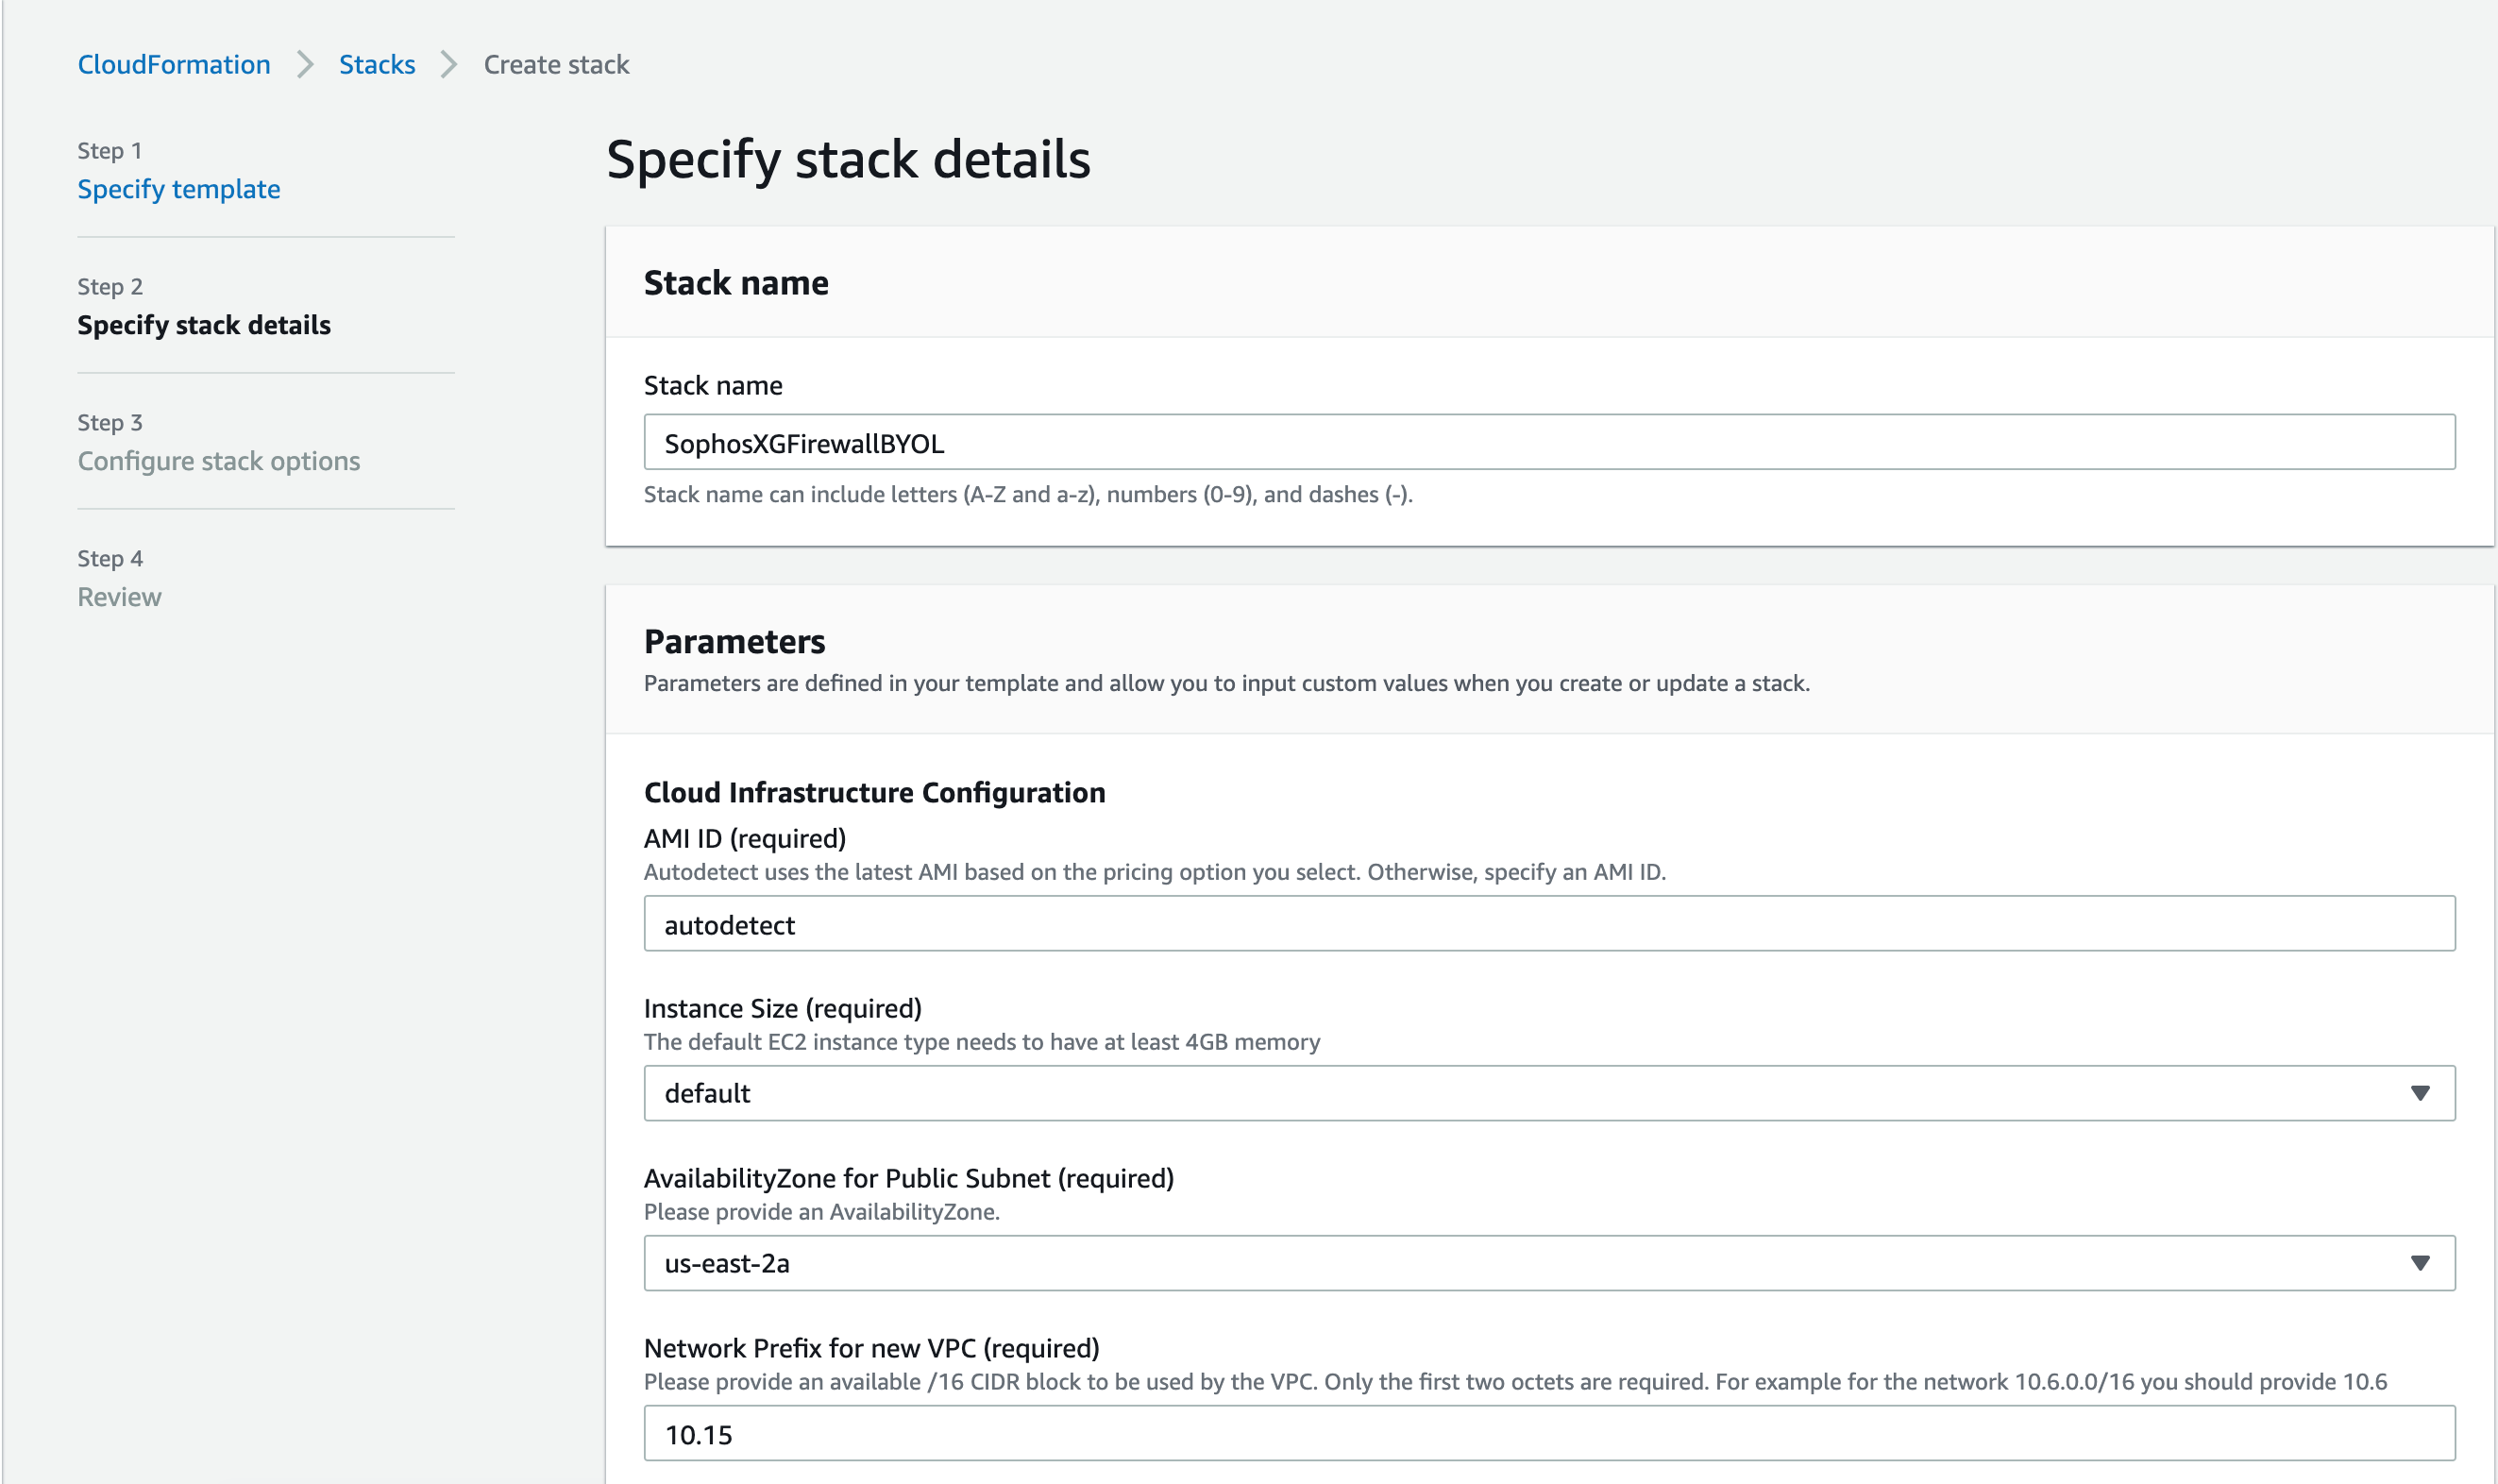Click the arrow on the Instance Size dropdown
2498x1484 pixels.
[2419, 1093]
